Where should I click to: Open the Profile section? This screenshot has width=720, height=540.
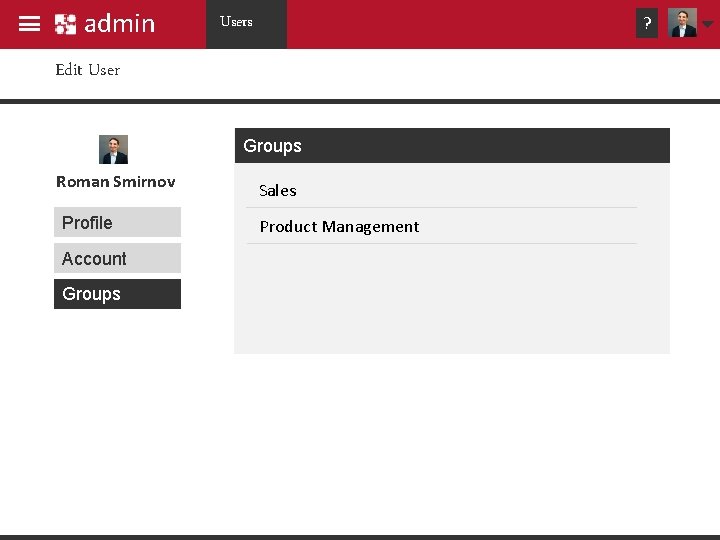click(x=118, y=222)
